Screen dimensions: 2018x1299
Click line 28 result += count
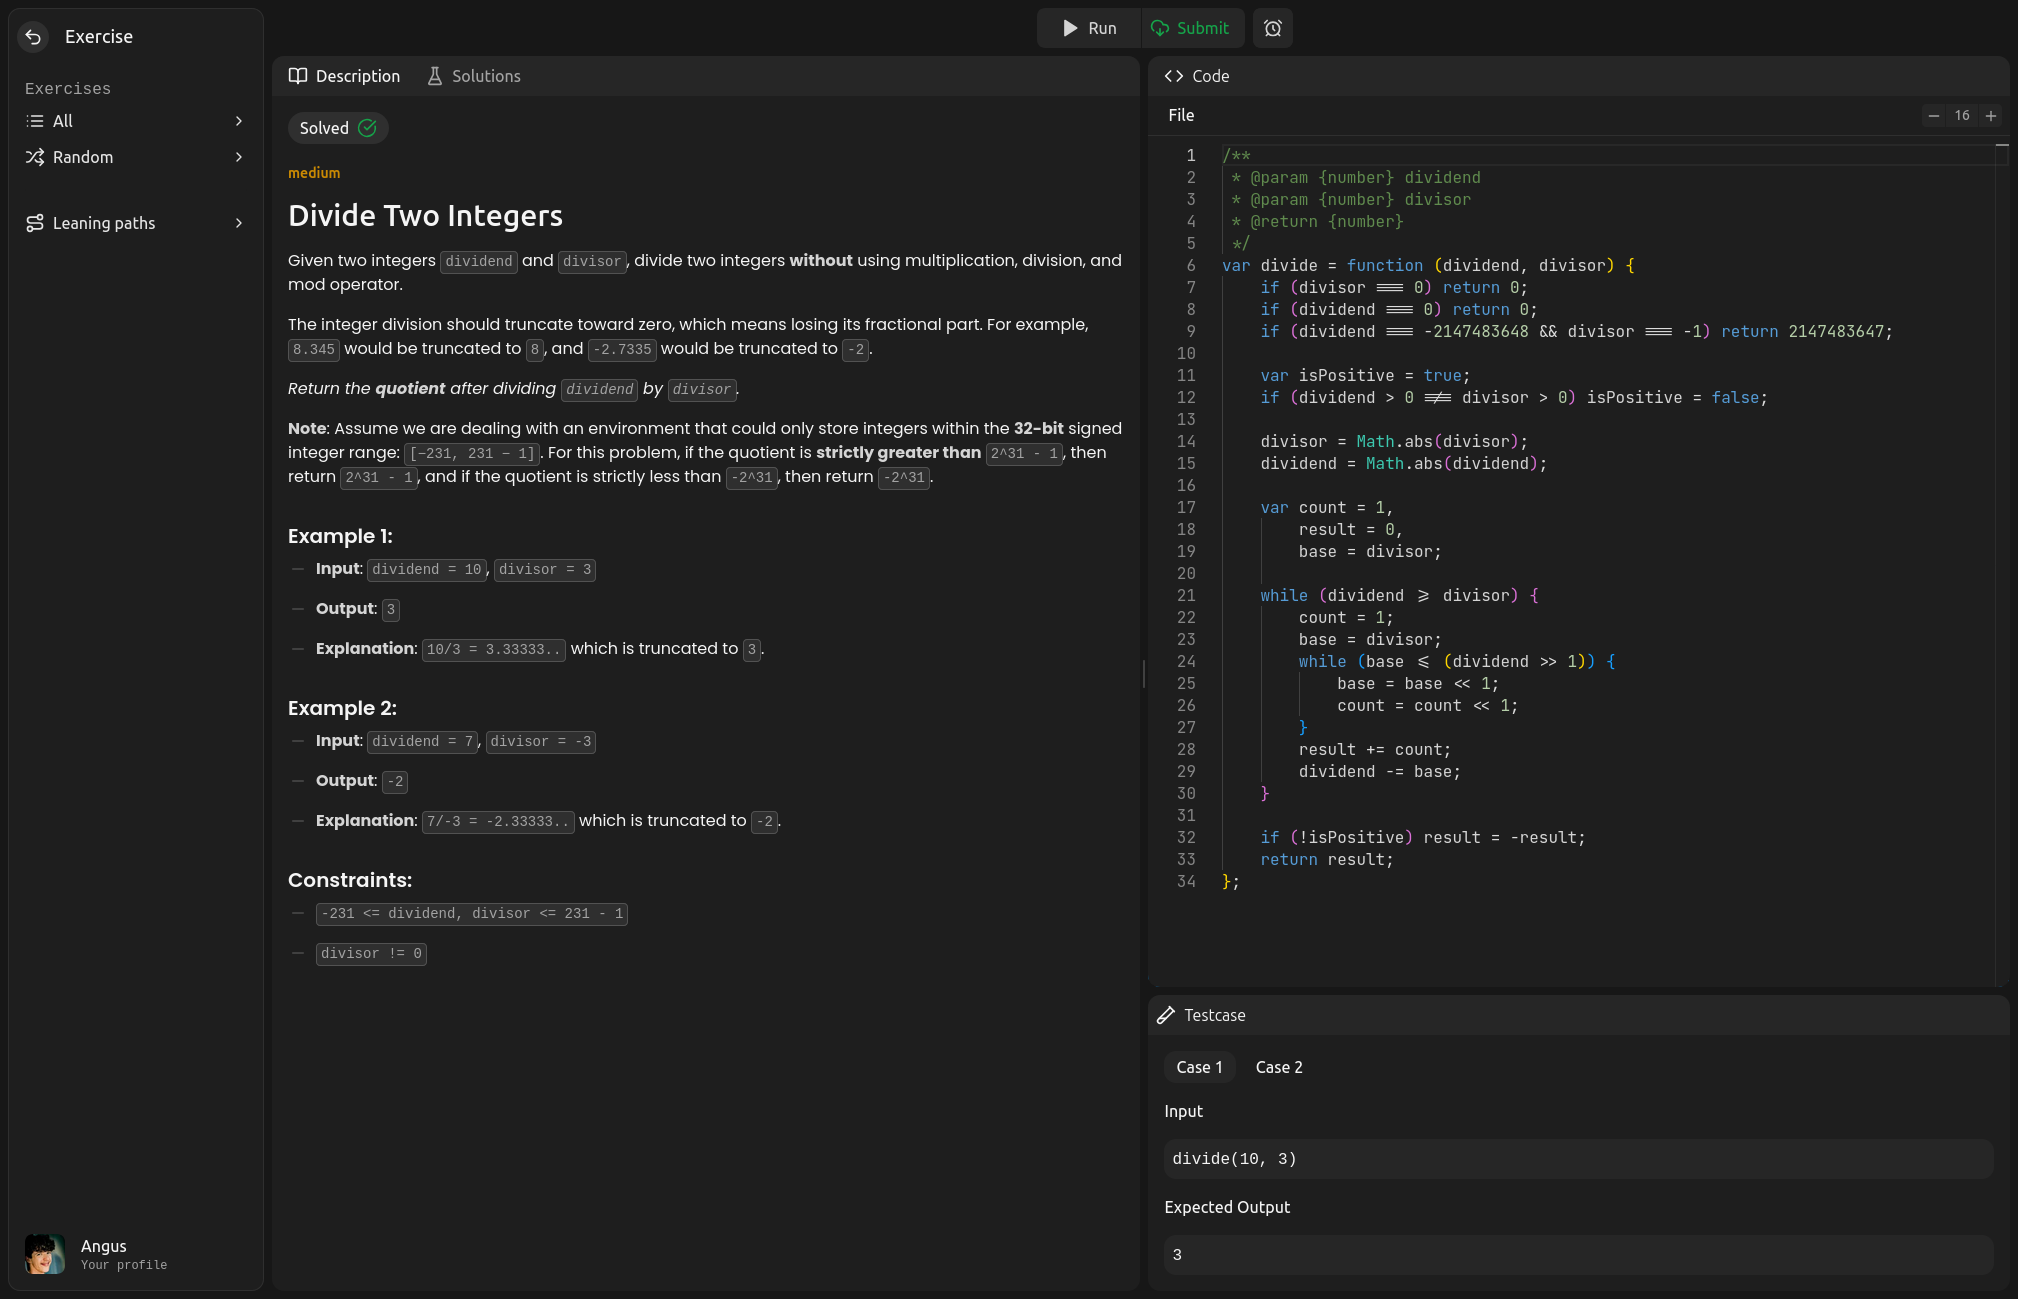coord(1374,750)
